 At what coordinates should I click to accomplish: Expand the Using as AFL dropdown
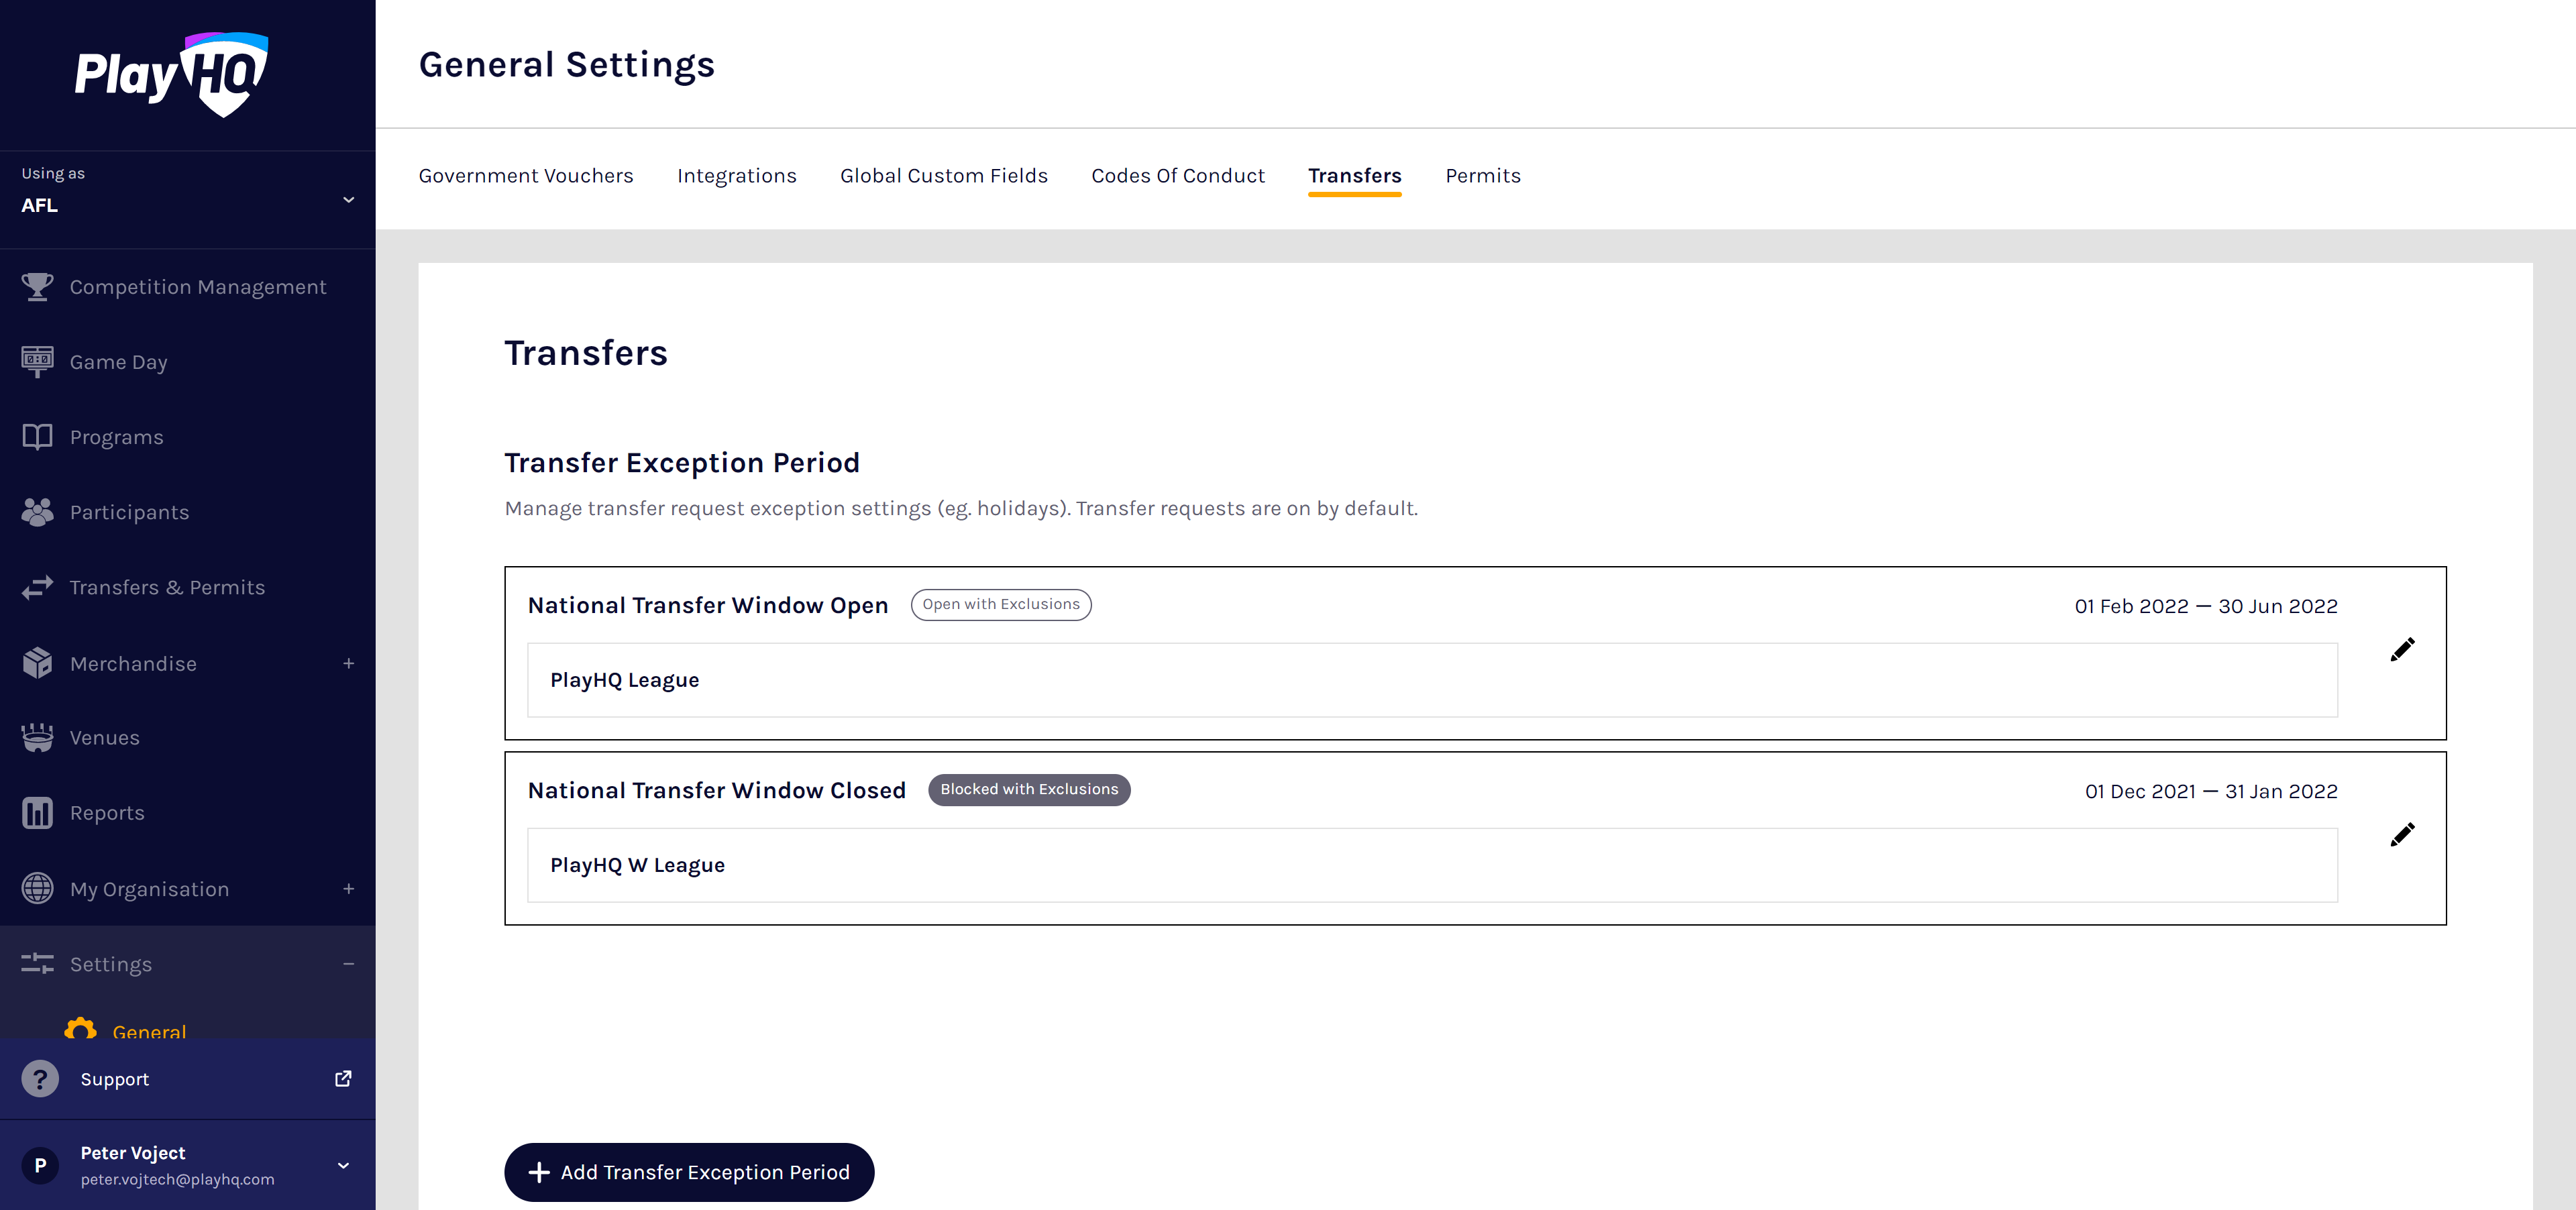click(348, 200)
